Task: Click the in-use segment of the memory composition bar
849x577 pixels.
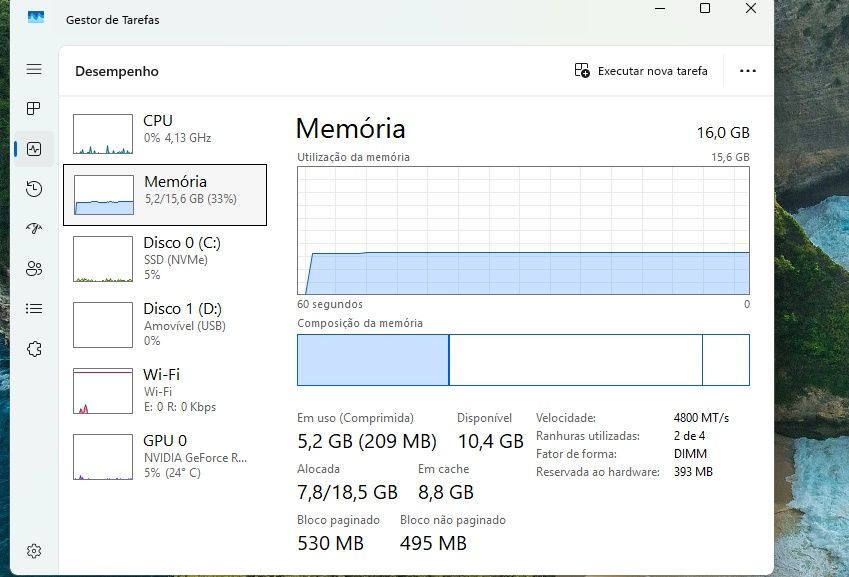Action: pyautogui.click(x=372, y=360)
